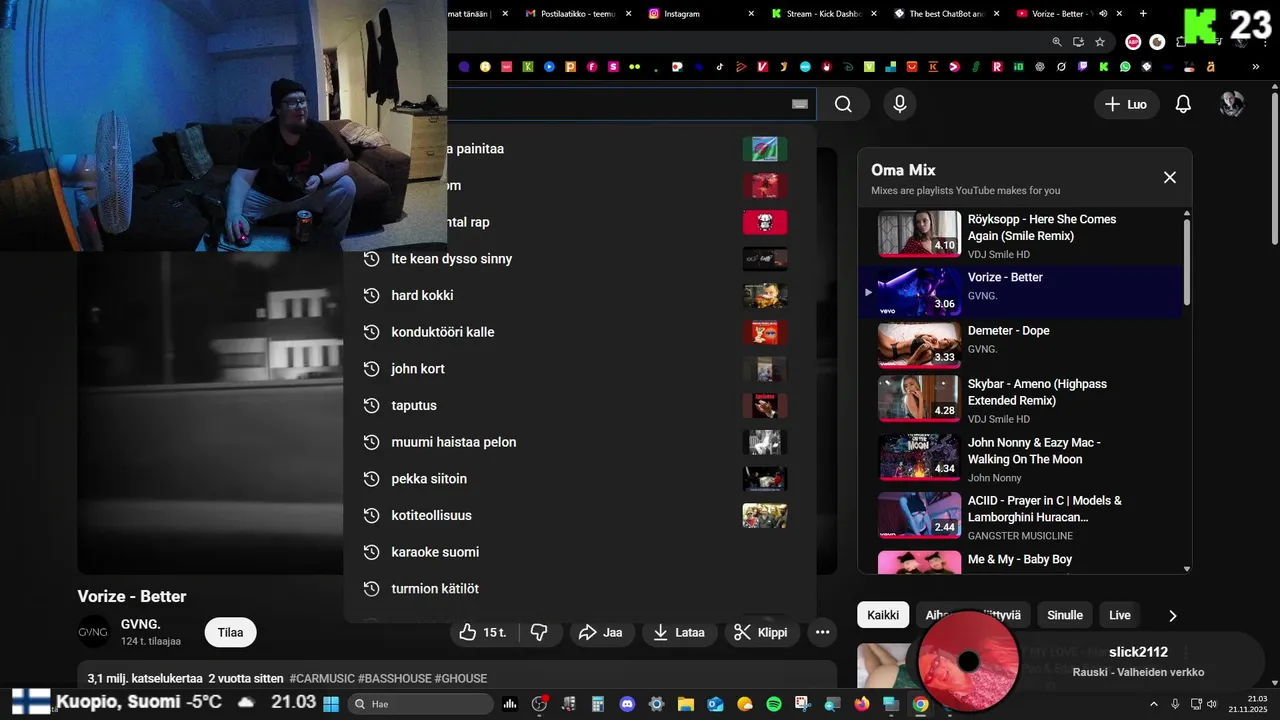1280x720 pixels.
Task: Close the Oma Mix playlist panel
Action: pos(1169,177)
